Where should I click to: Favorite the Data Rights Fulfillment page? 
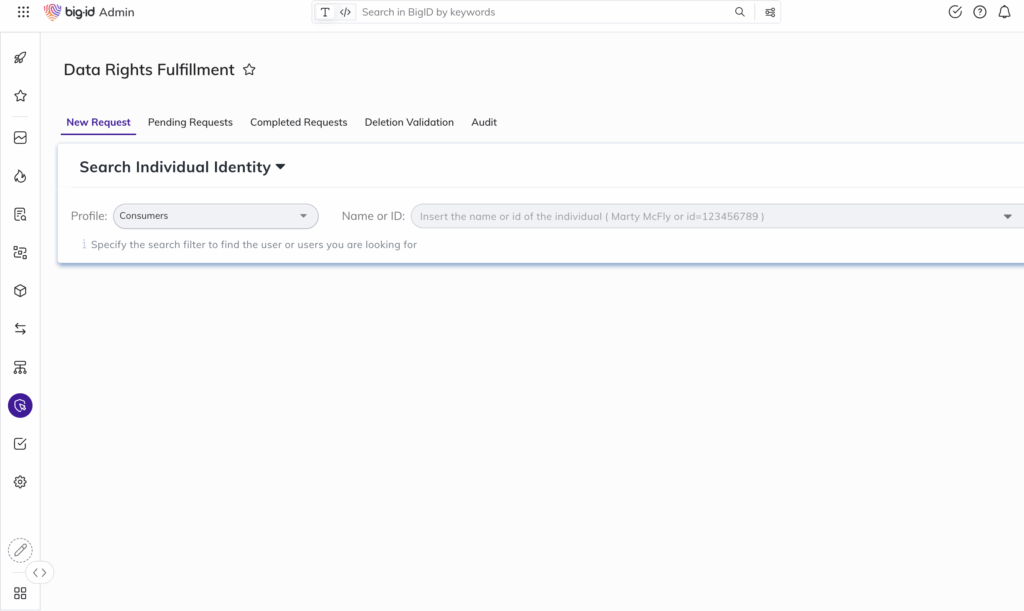pos(249,70)
